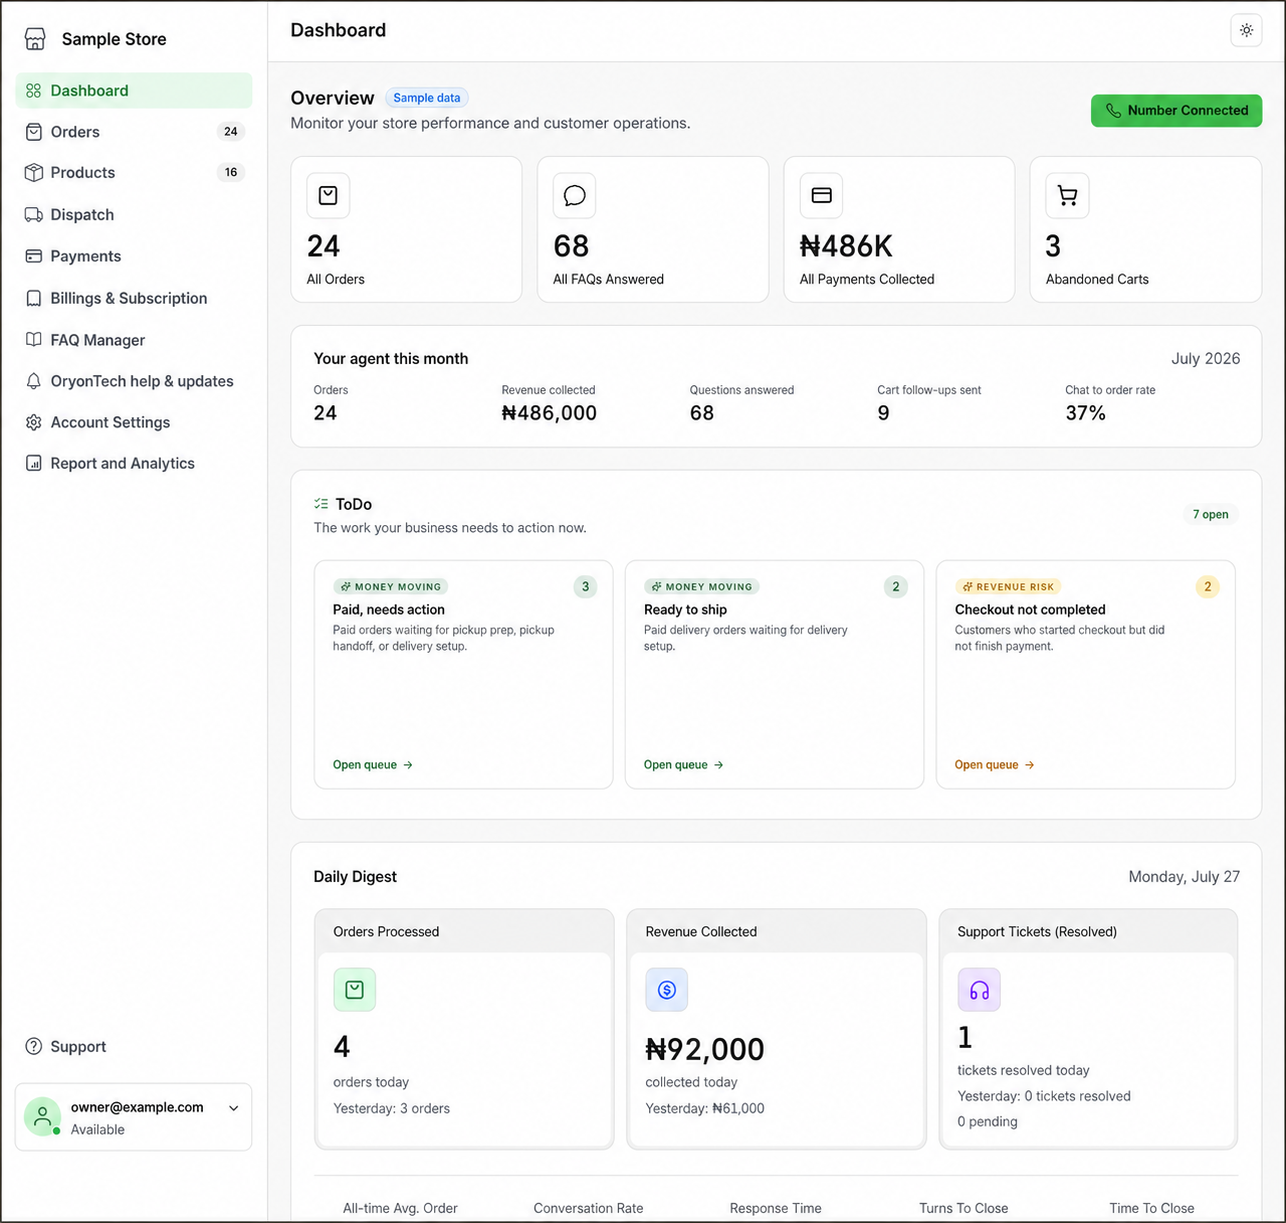Click the FAQ Manager book icon
The image size is (1286, 1223).
coord(34,340)
